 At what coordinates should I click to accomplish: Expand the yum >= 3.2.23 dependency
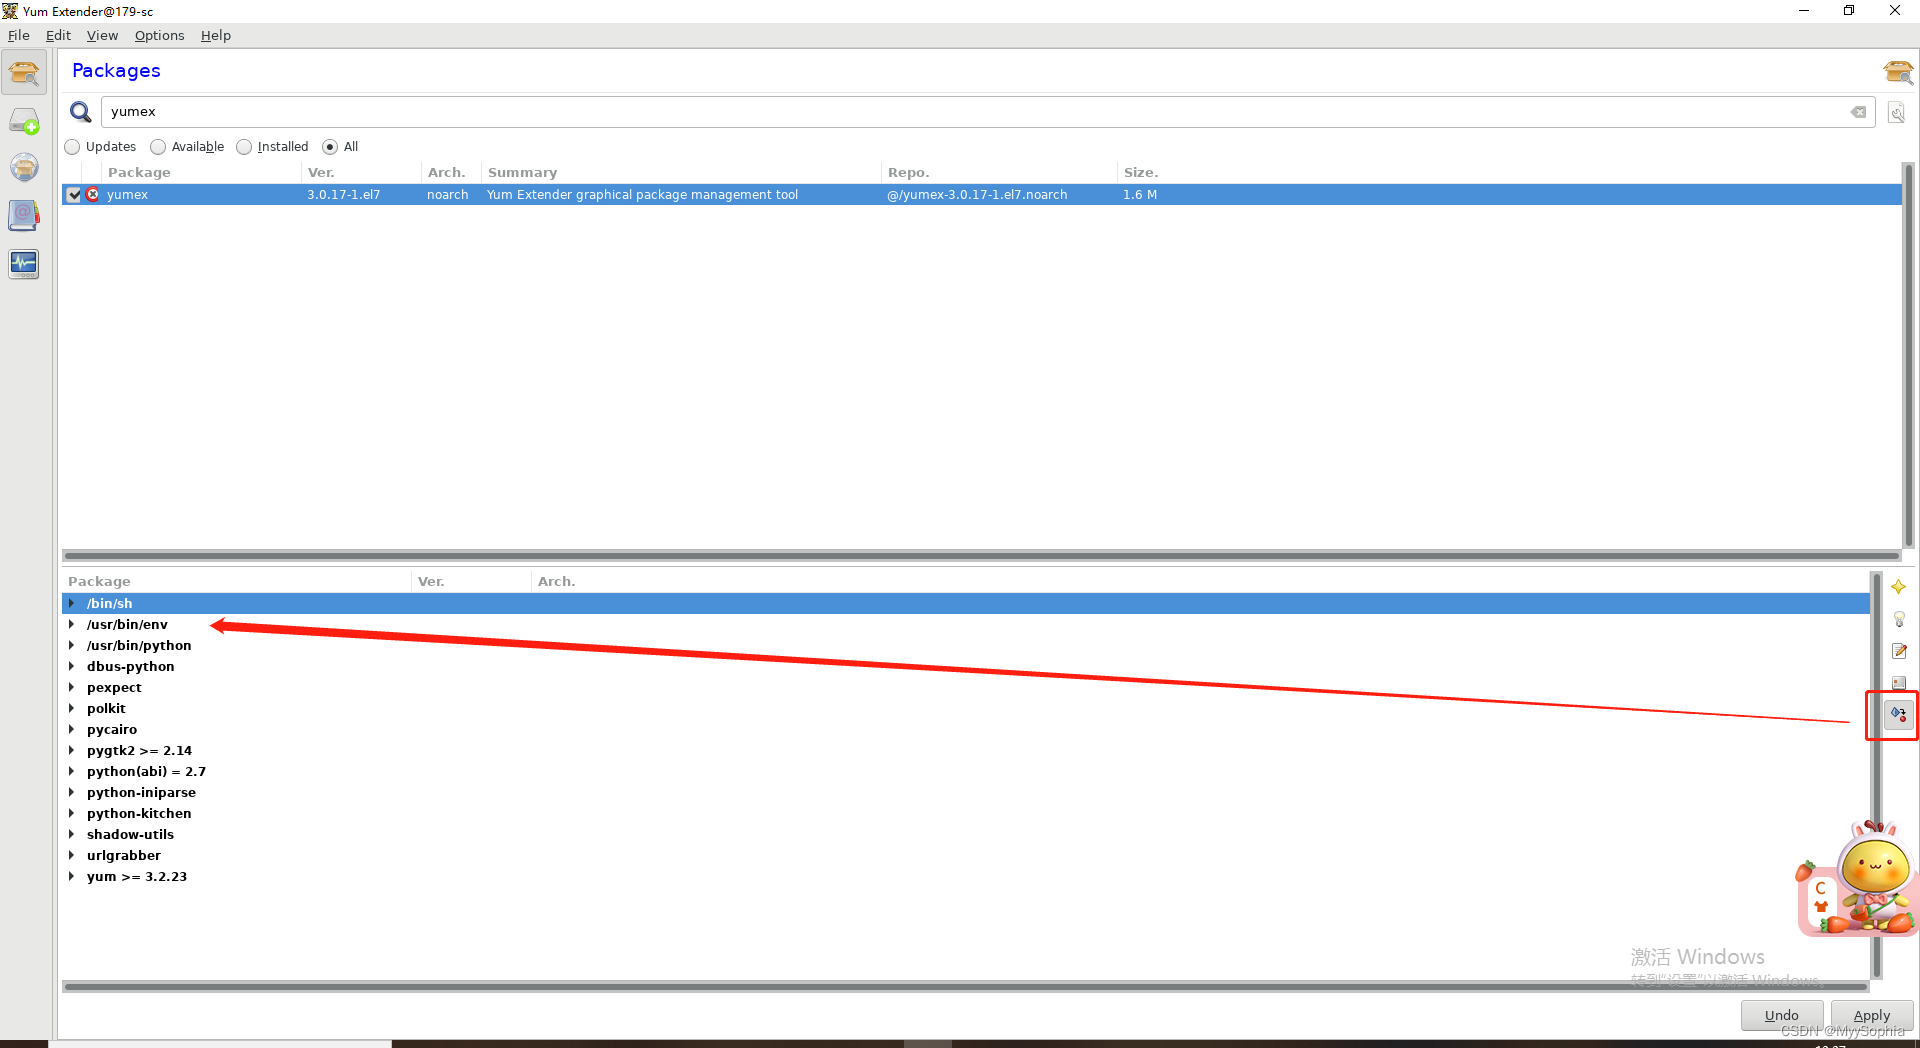72,876
